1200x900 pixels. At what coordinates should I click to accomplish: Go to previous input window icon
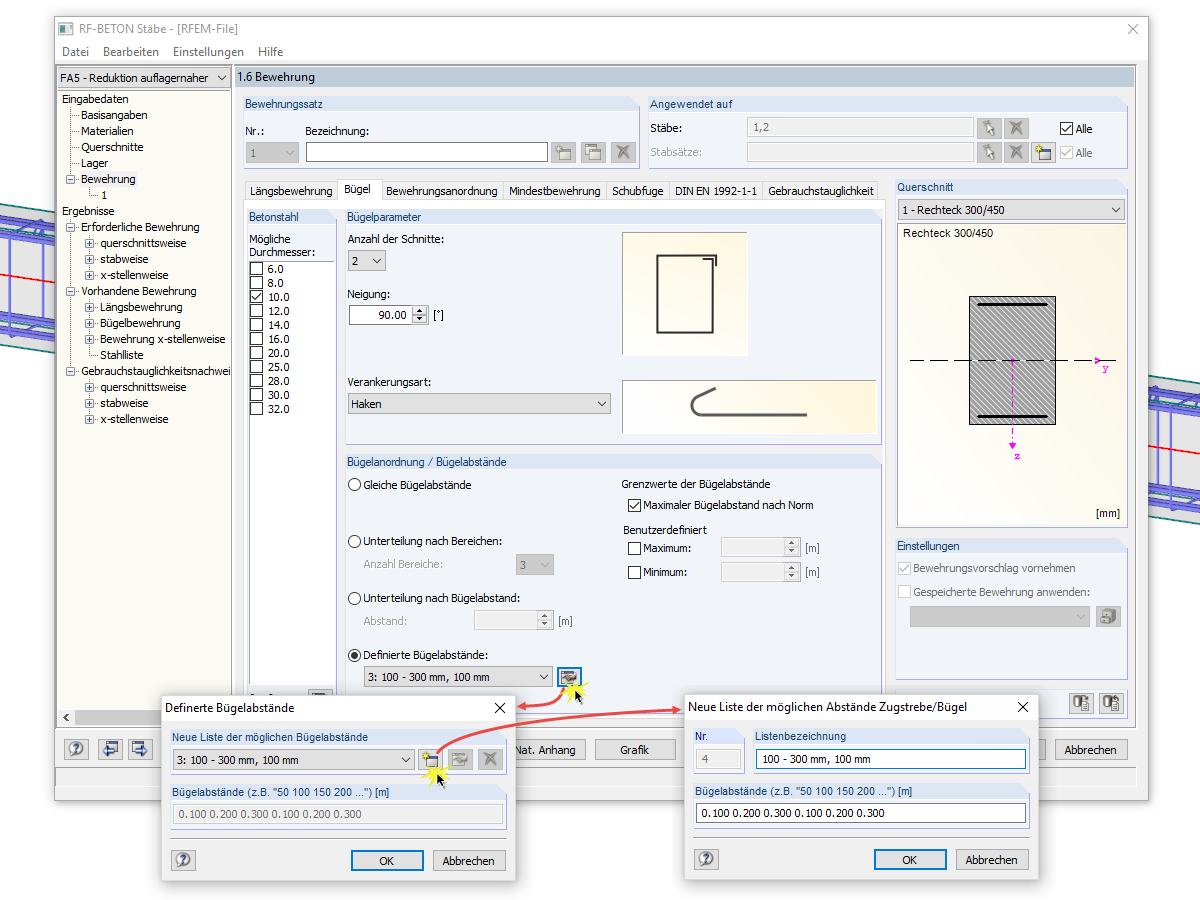coord(110,749)
